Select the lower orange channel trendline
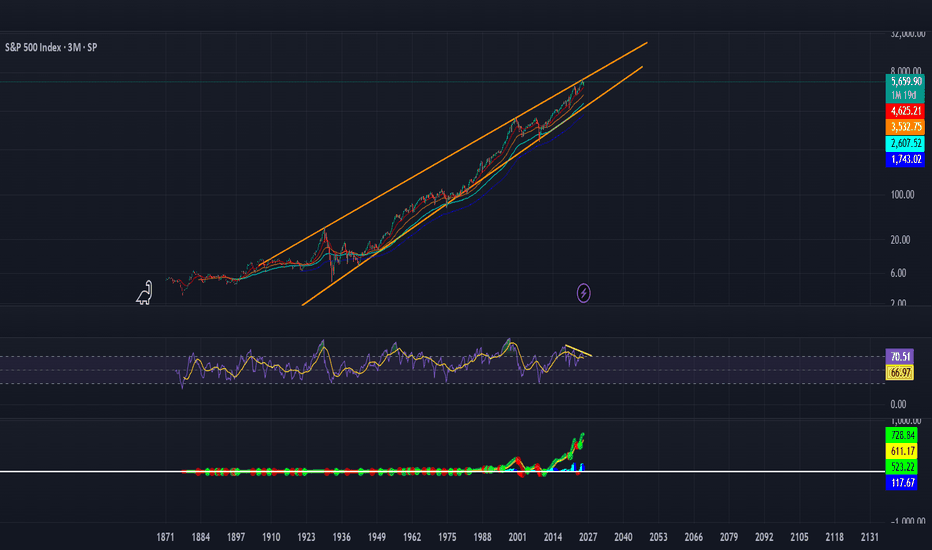 tap(473, 186)
